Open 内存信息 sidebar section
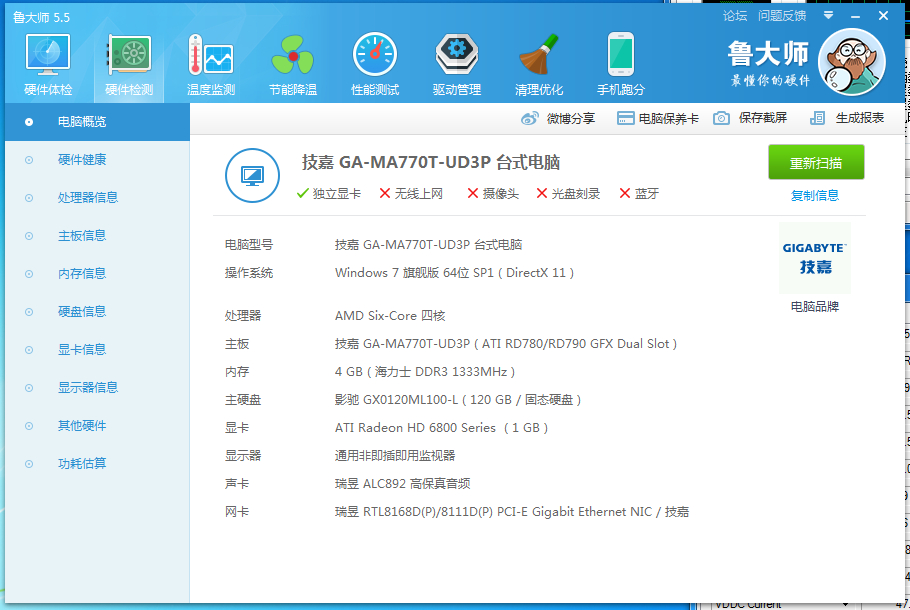The image size is (910, 610). tap(98, 274)
